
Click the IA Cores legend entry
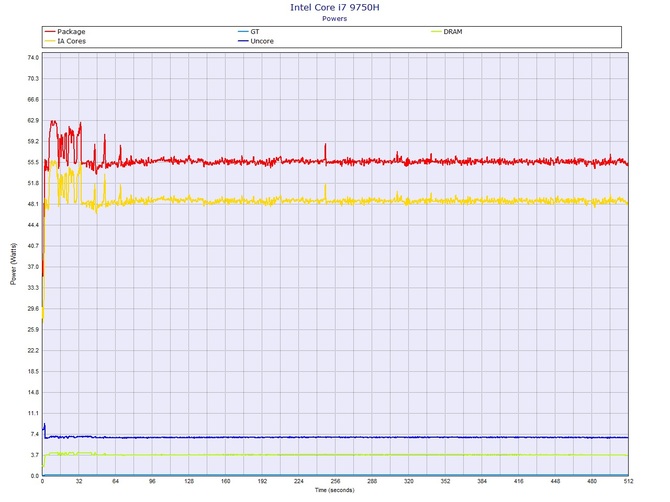(x=65, y=41)
